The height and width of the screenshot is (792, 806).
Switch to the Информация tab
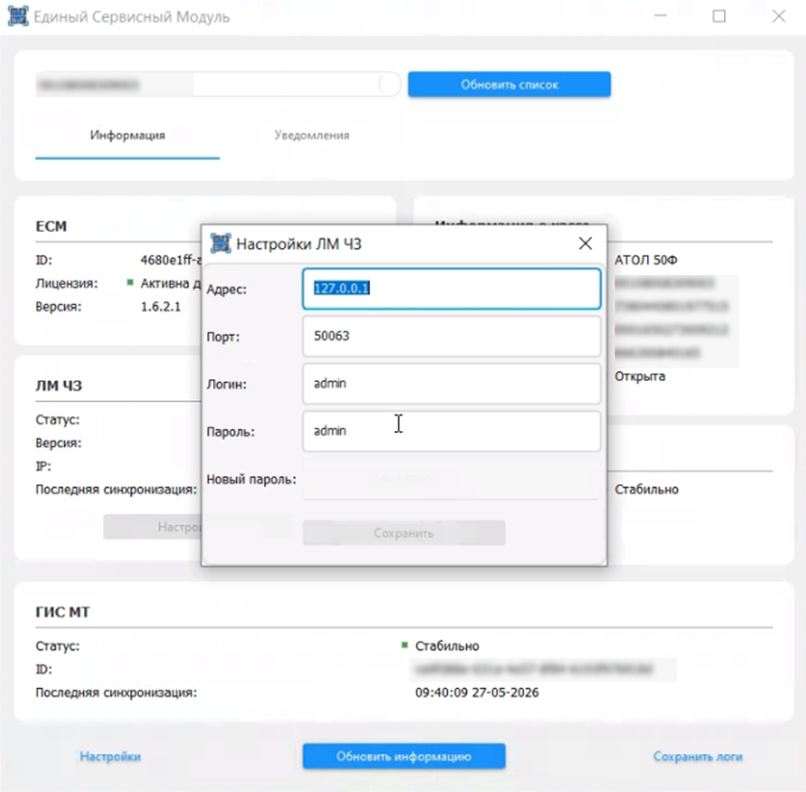127,135
